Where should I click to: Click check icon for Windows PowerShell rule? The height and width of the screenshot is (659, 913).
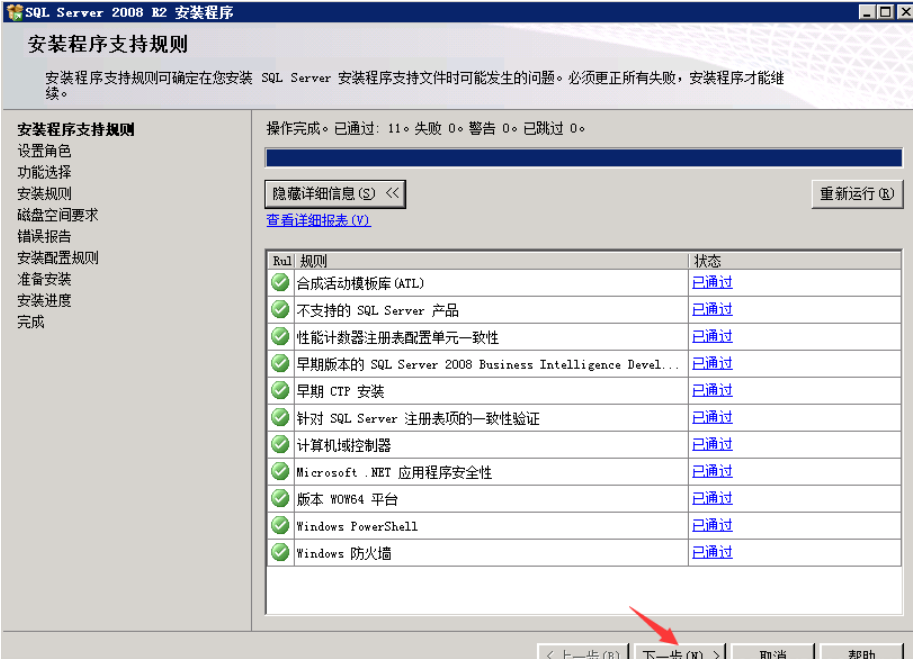pyautogui.click(x=280, y=525)
